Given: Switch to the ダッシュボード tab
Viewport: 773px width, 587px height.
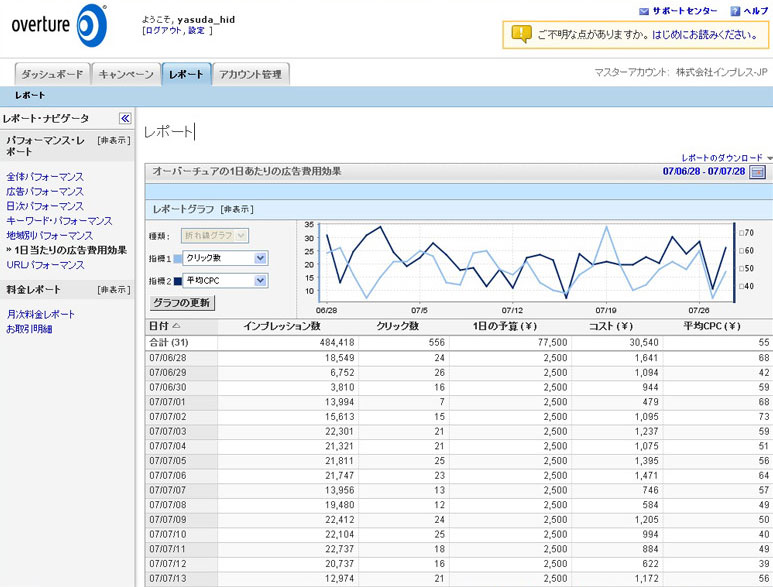Looking at the screenshot, I should click(52, 74).
